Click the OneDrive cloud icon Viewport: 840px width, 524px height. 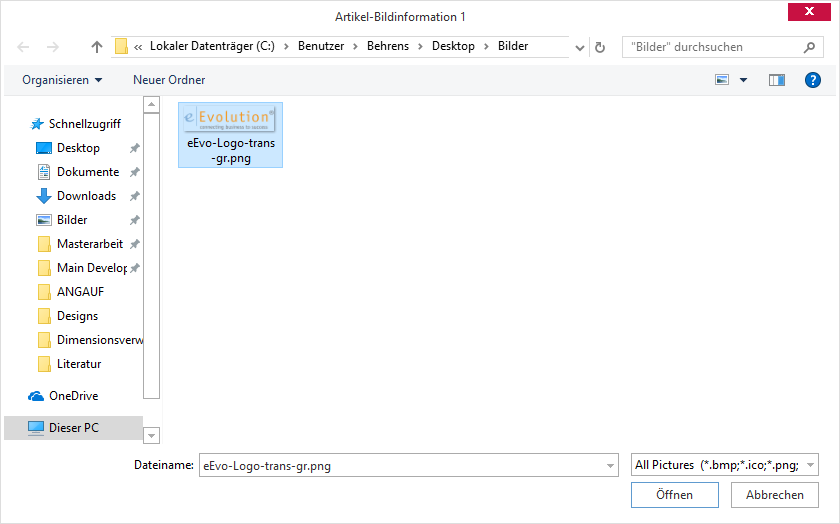click(36, 396)
